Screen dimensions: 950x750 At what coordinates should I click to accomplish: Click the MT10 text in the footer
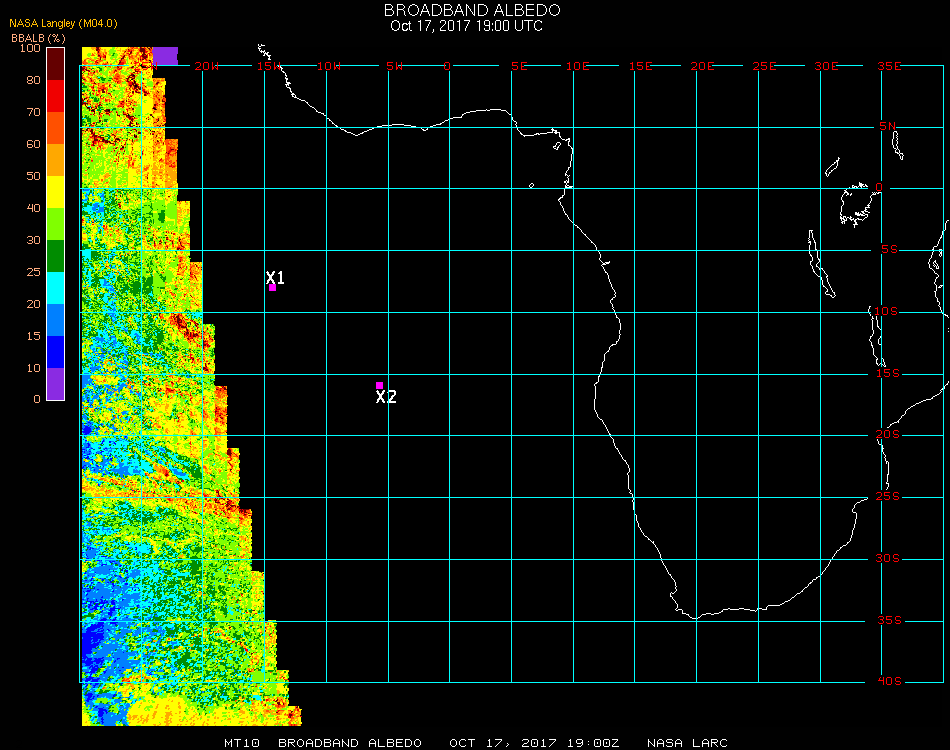click(242, 743)
